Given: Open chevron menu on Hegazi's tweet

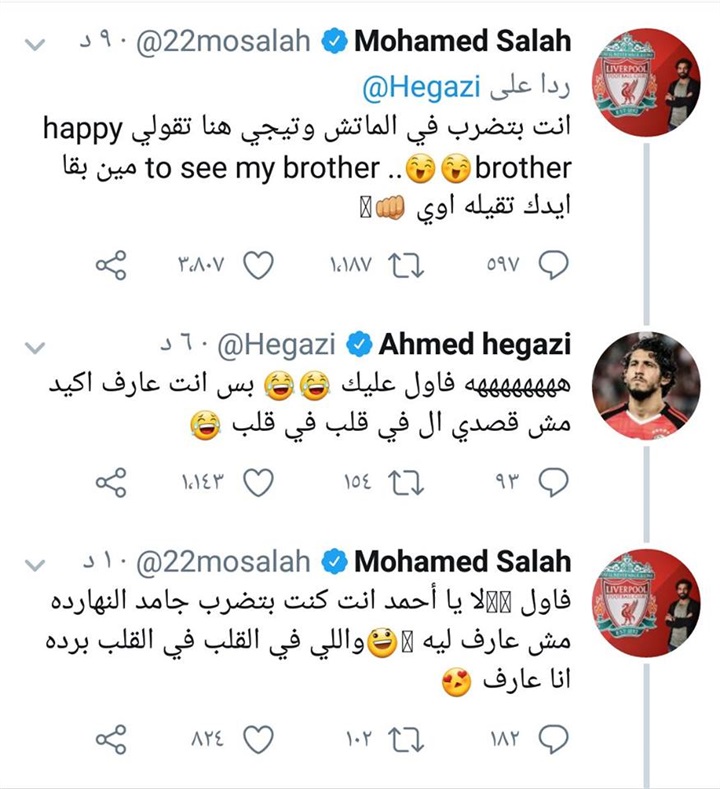Looking at the screenshot, I should [x=35, y=347].
